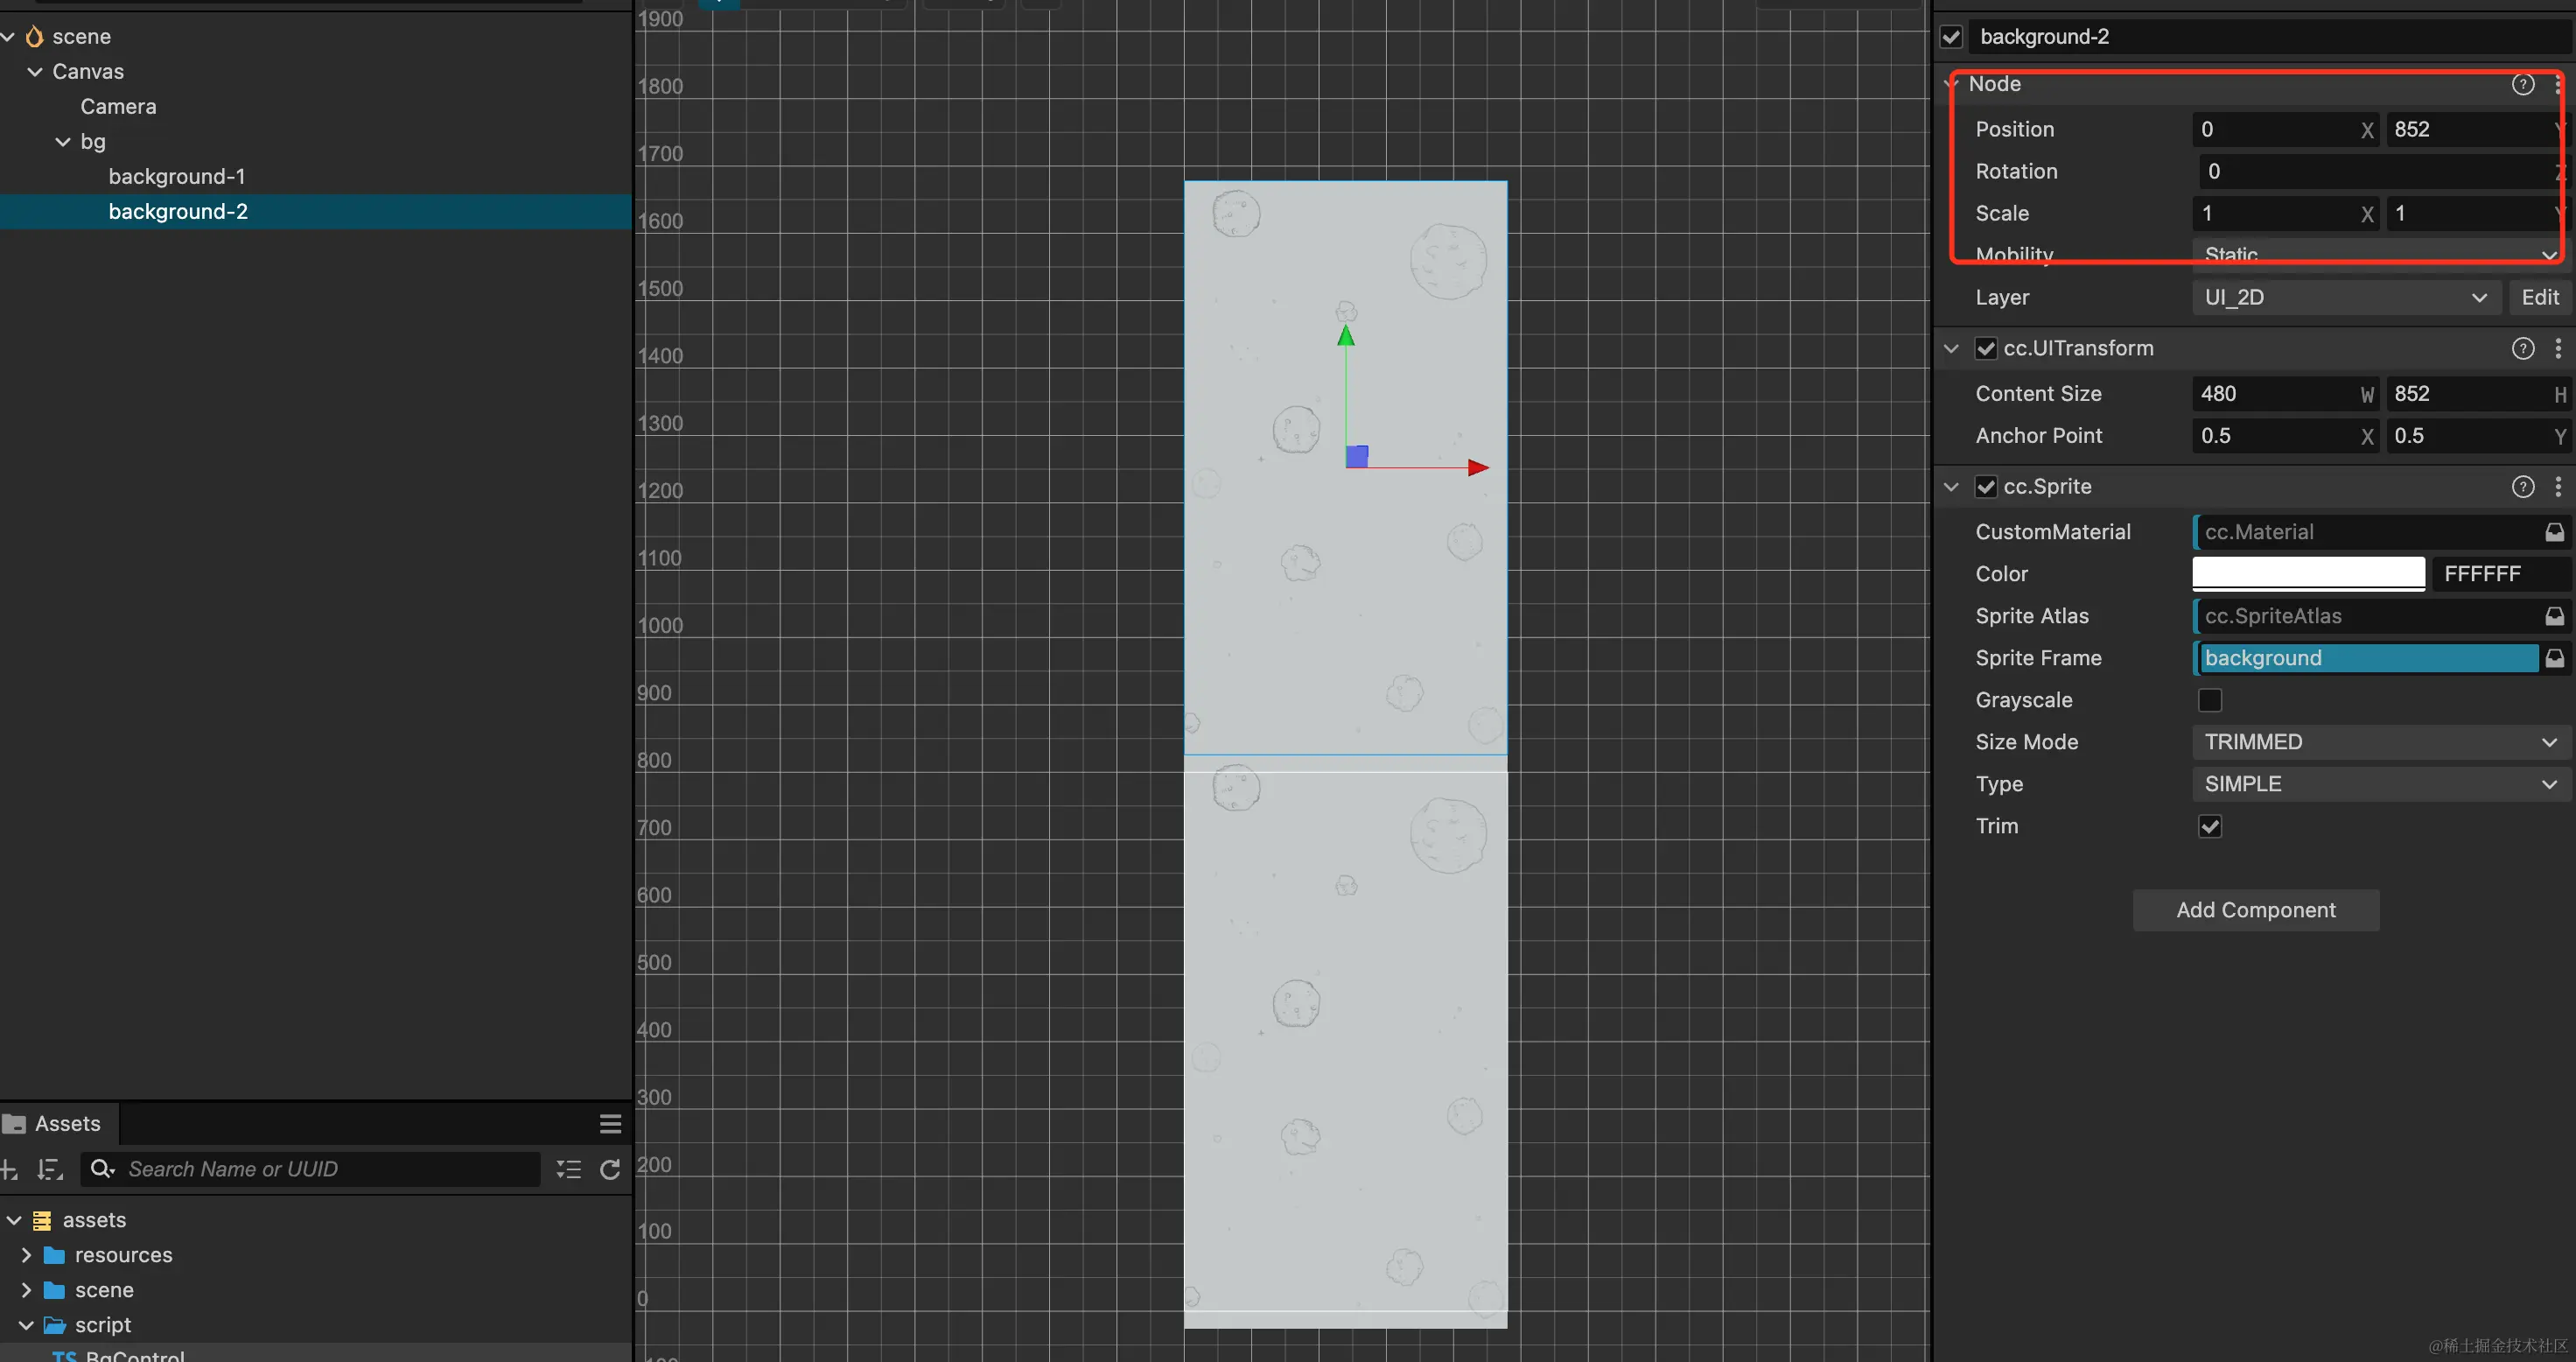
Task: Click the Sprite Atlas asset picker icon
Action: click(2554, 616)
